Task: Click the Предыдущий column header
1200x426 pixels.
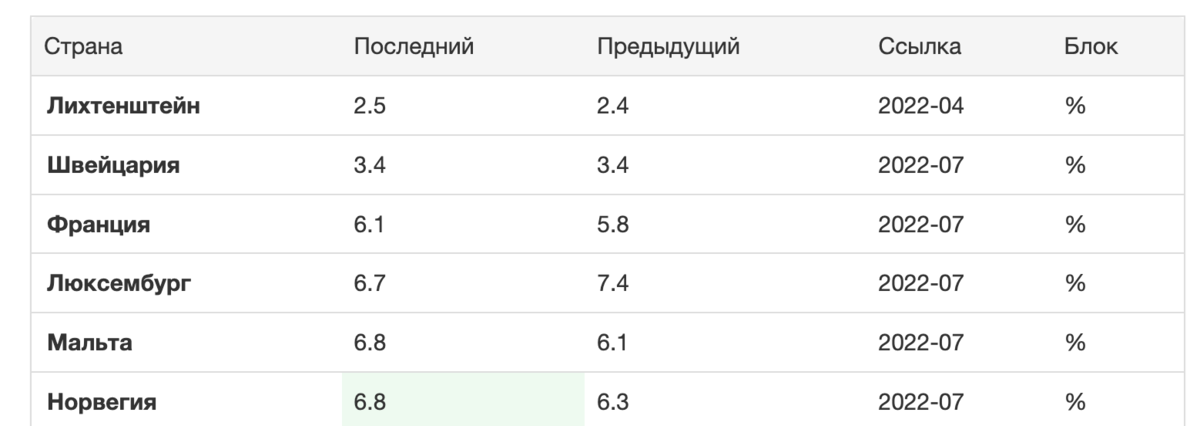Action: click(667, 46)
